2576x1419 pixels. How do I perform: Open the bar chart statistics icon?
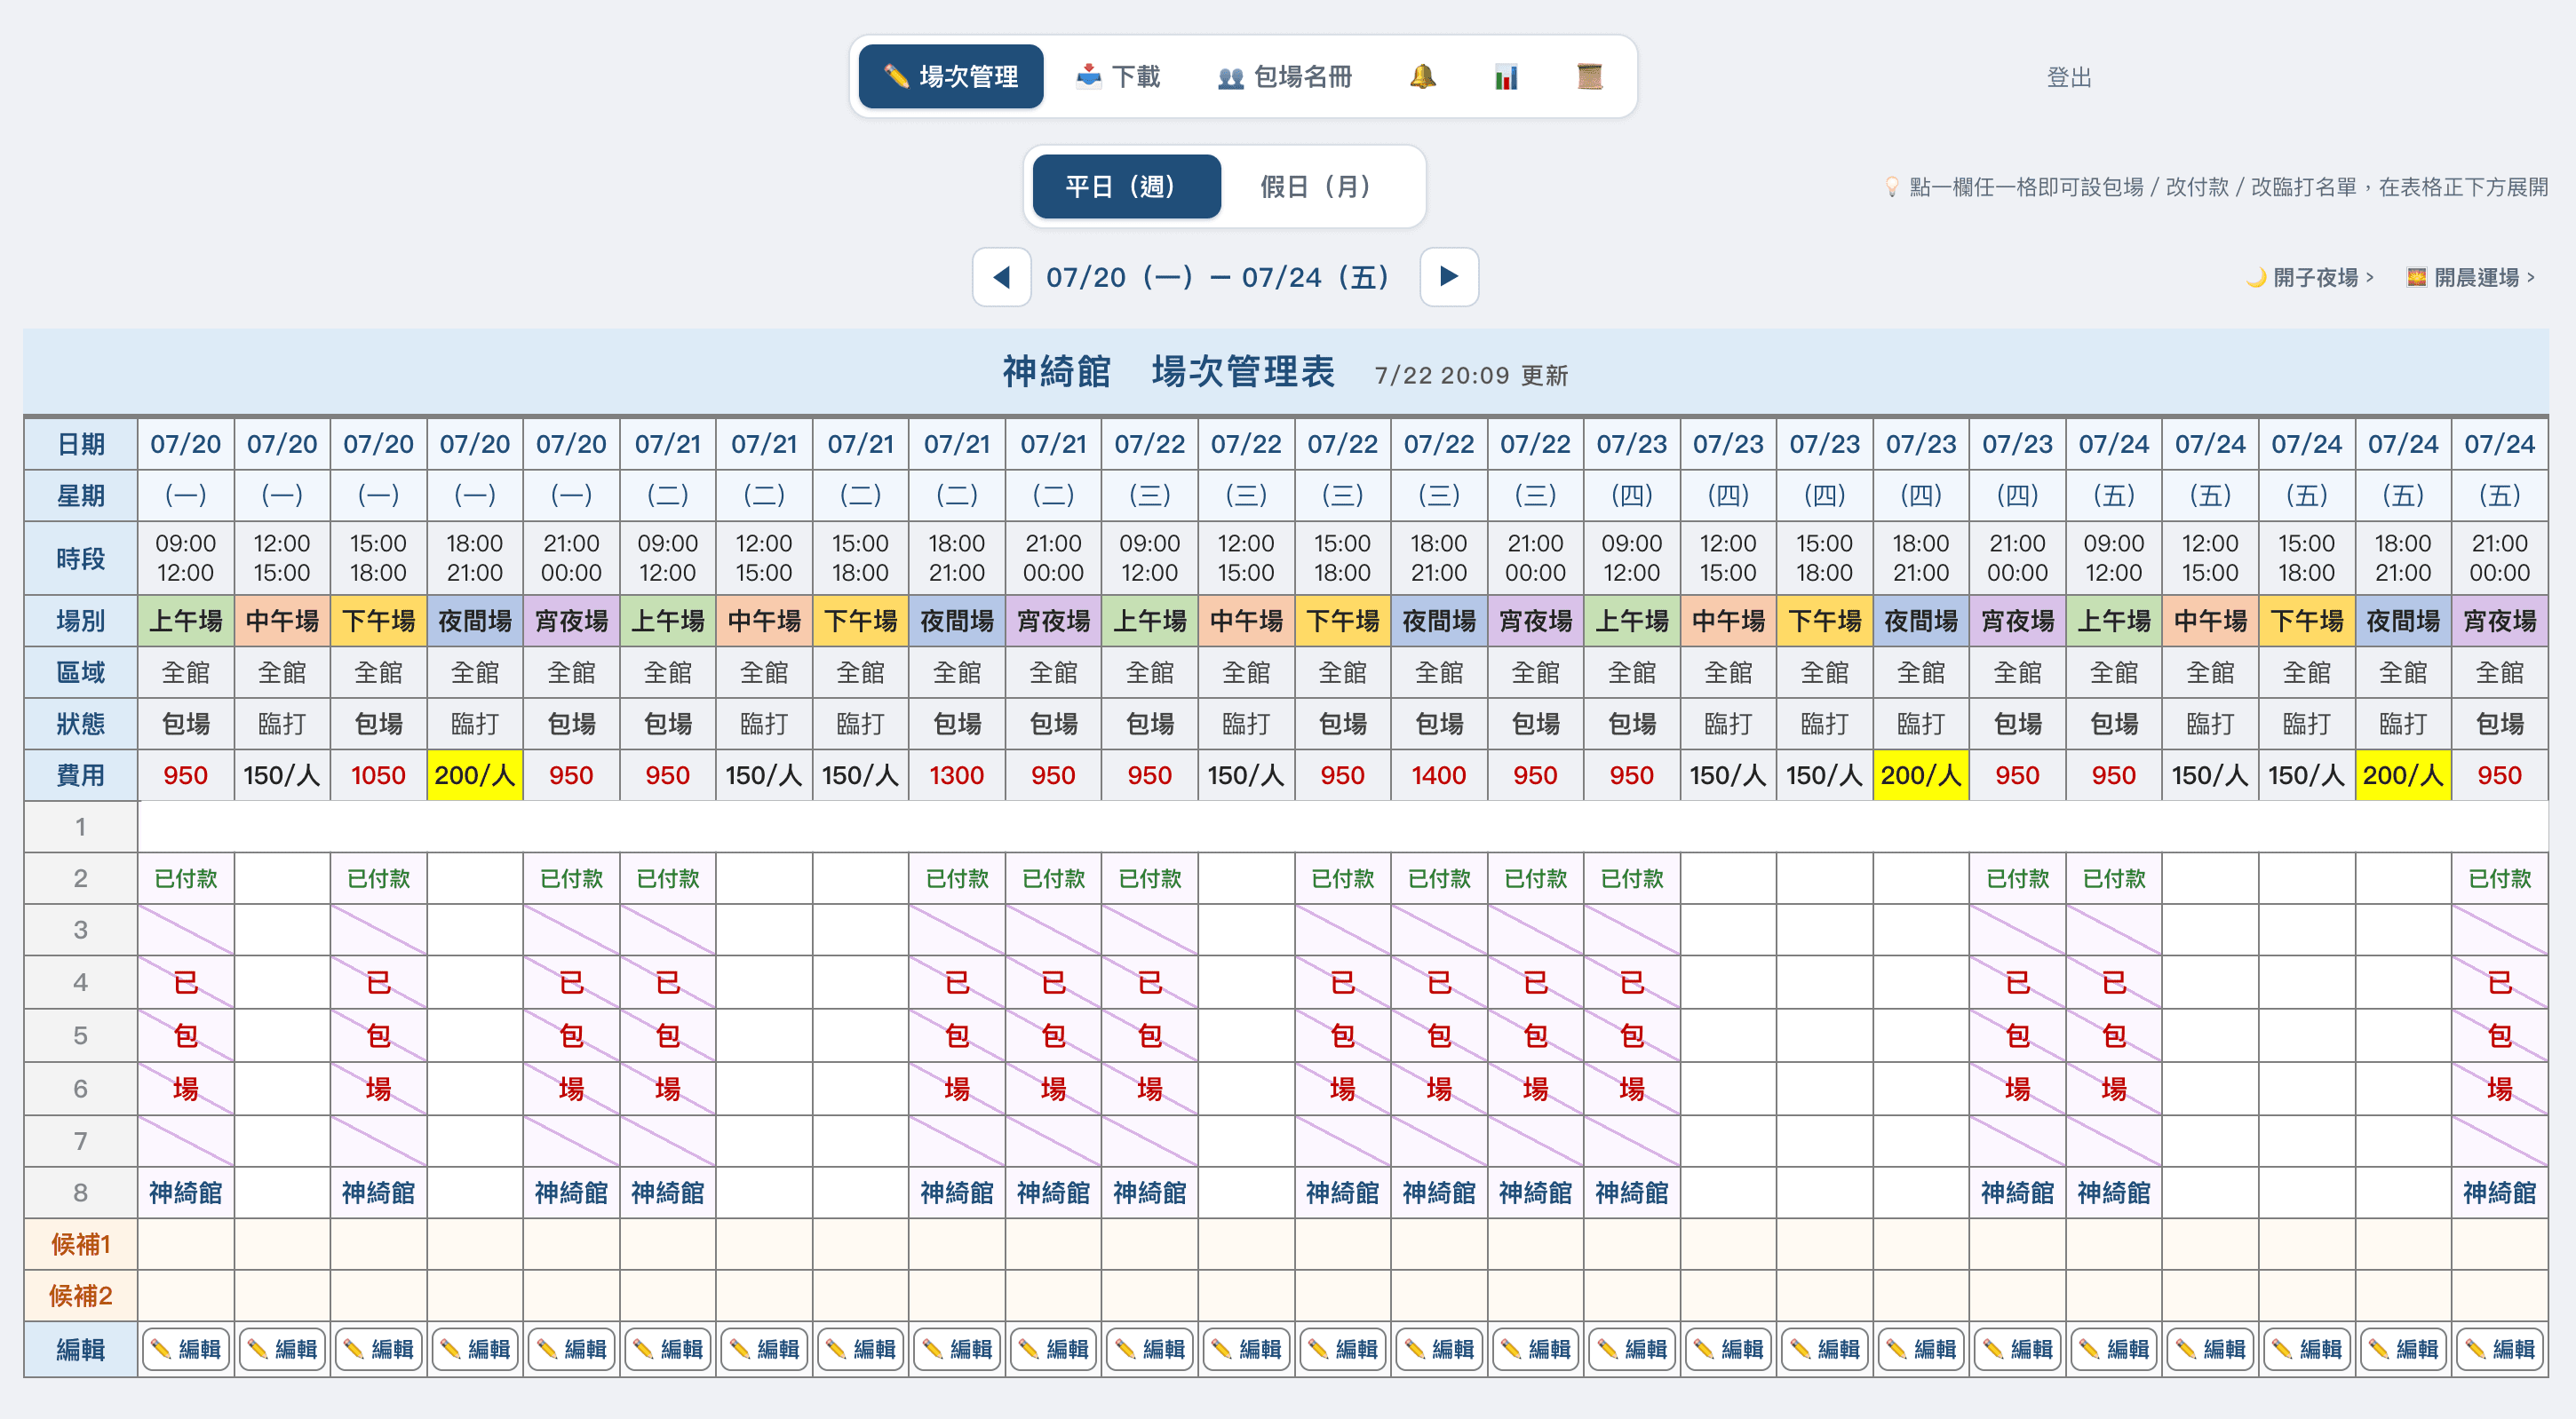pos(1506,76)
